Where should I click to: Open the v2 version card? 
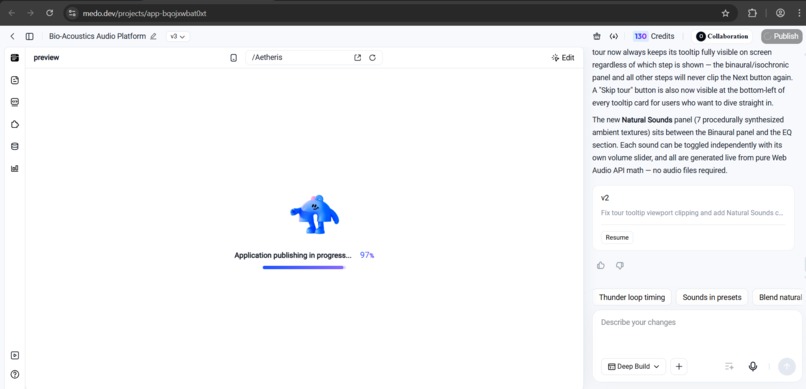click(x=693, y=218)
